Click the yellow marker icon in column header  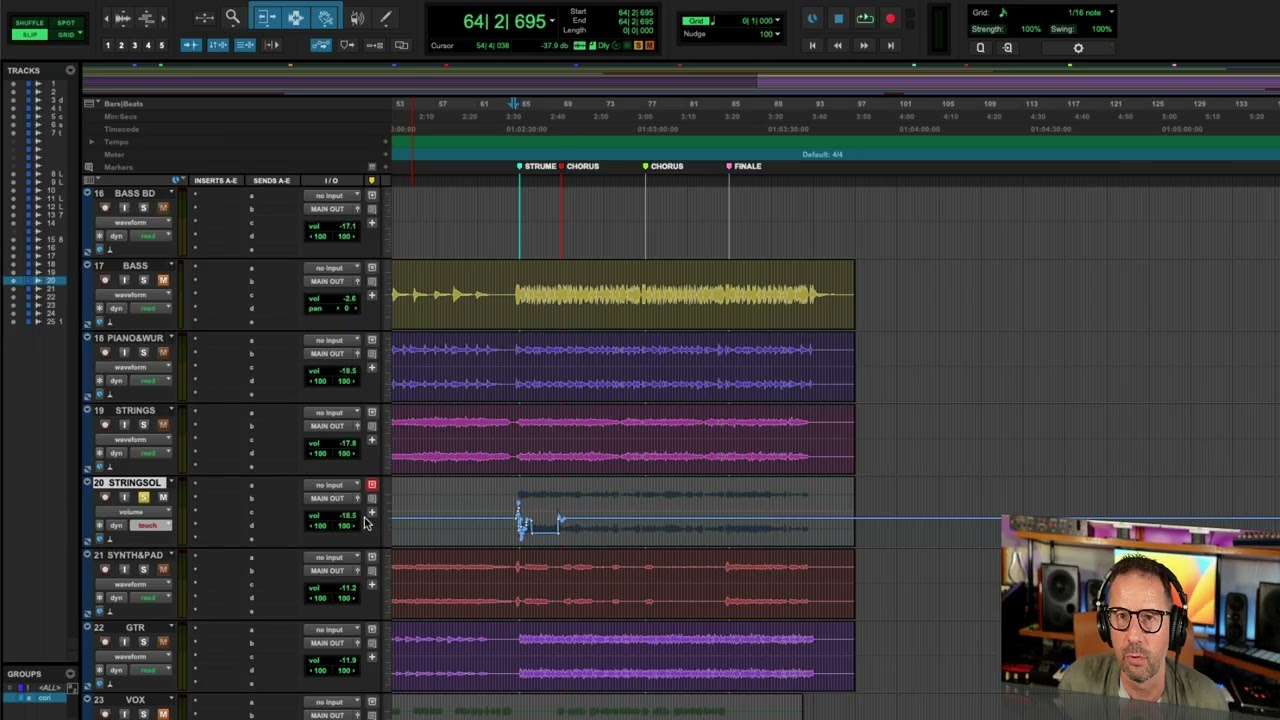point(372,181)
